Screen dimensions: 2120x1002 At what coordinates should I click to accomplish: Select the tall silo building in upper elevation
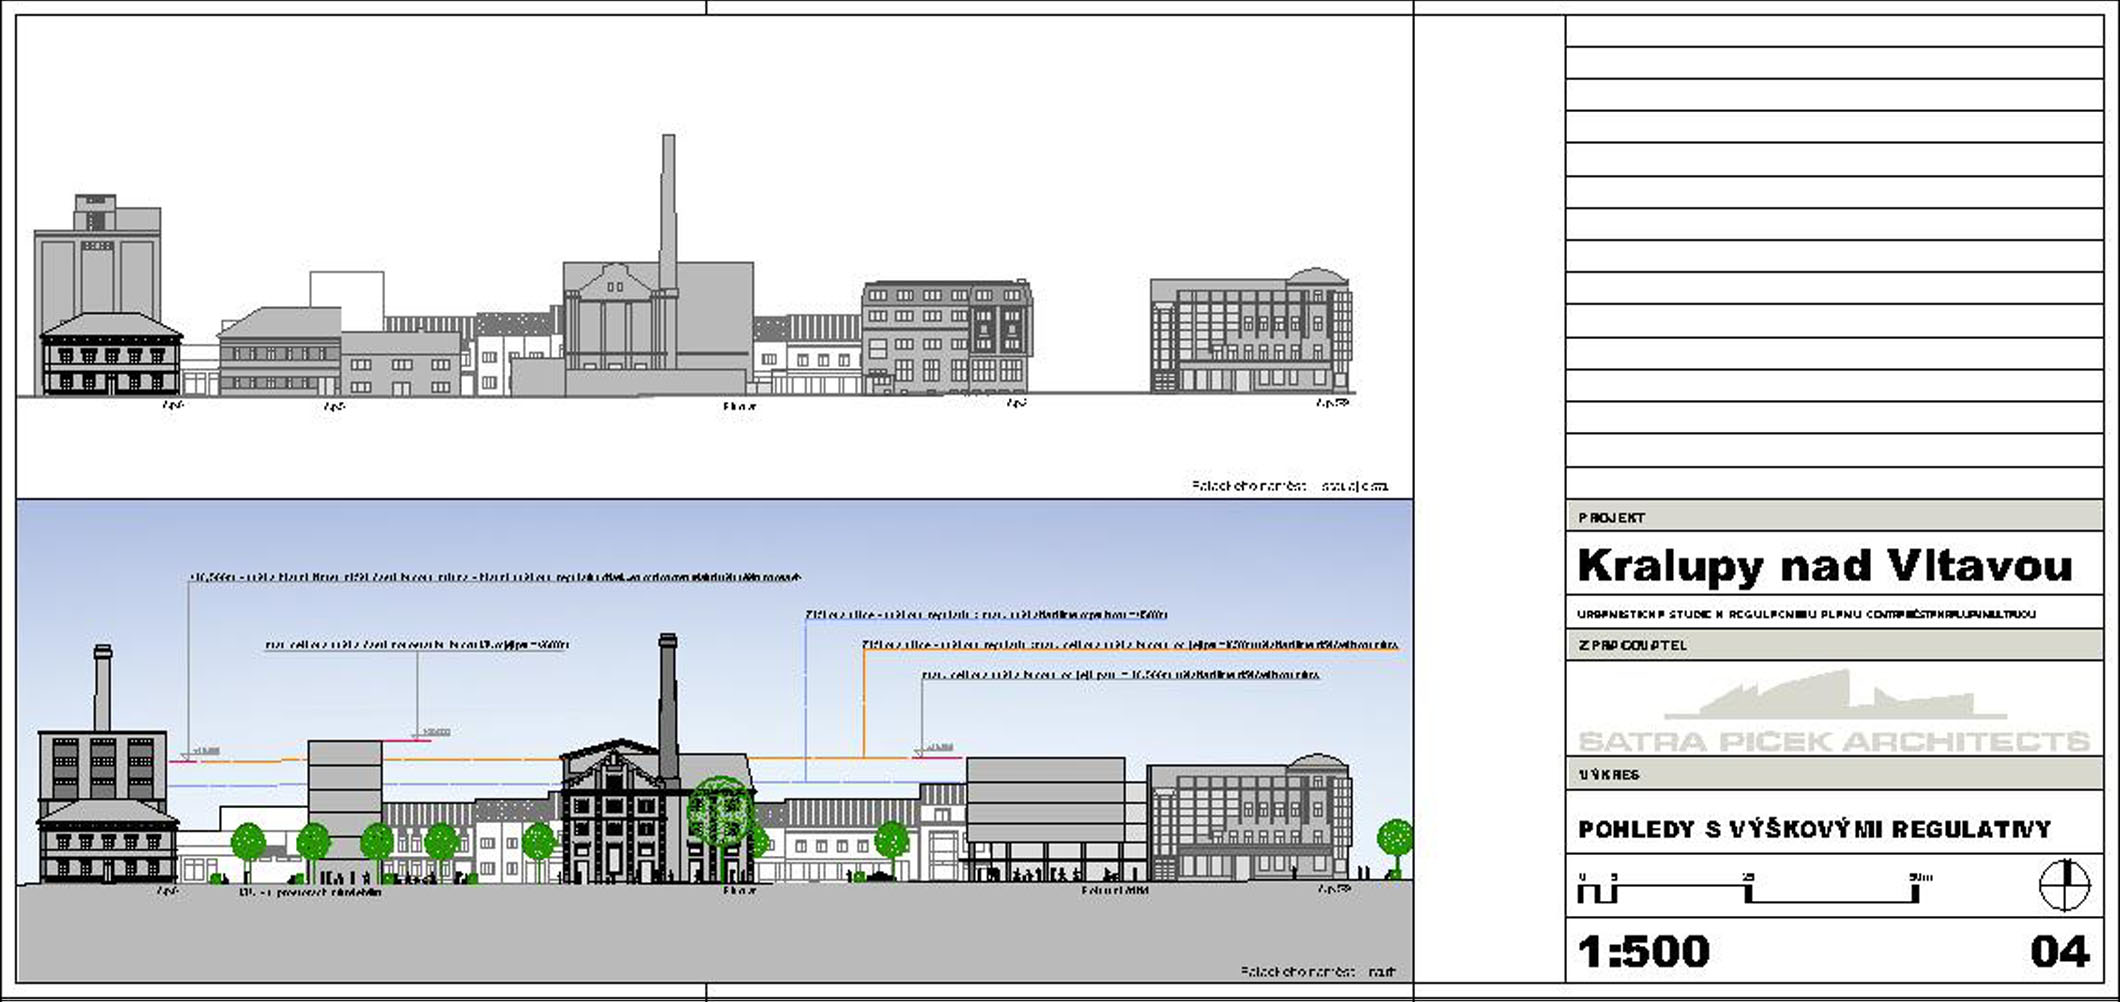(x=97, y=260)
